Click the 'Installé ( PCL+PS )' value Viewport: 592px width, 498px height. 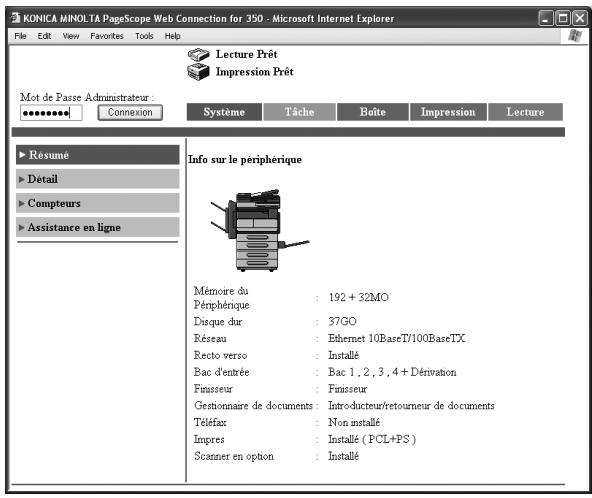(x=372, y=439)
